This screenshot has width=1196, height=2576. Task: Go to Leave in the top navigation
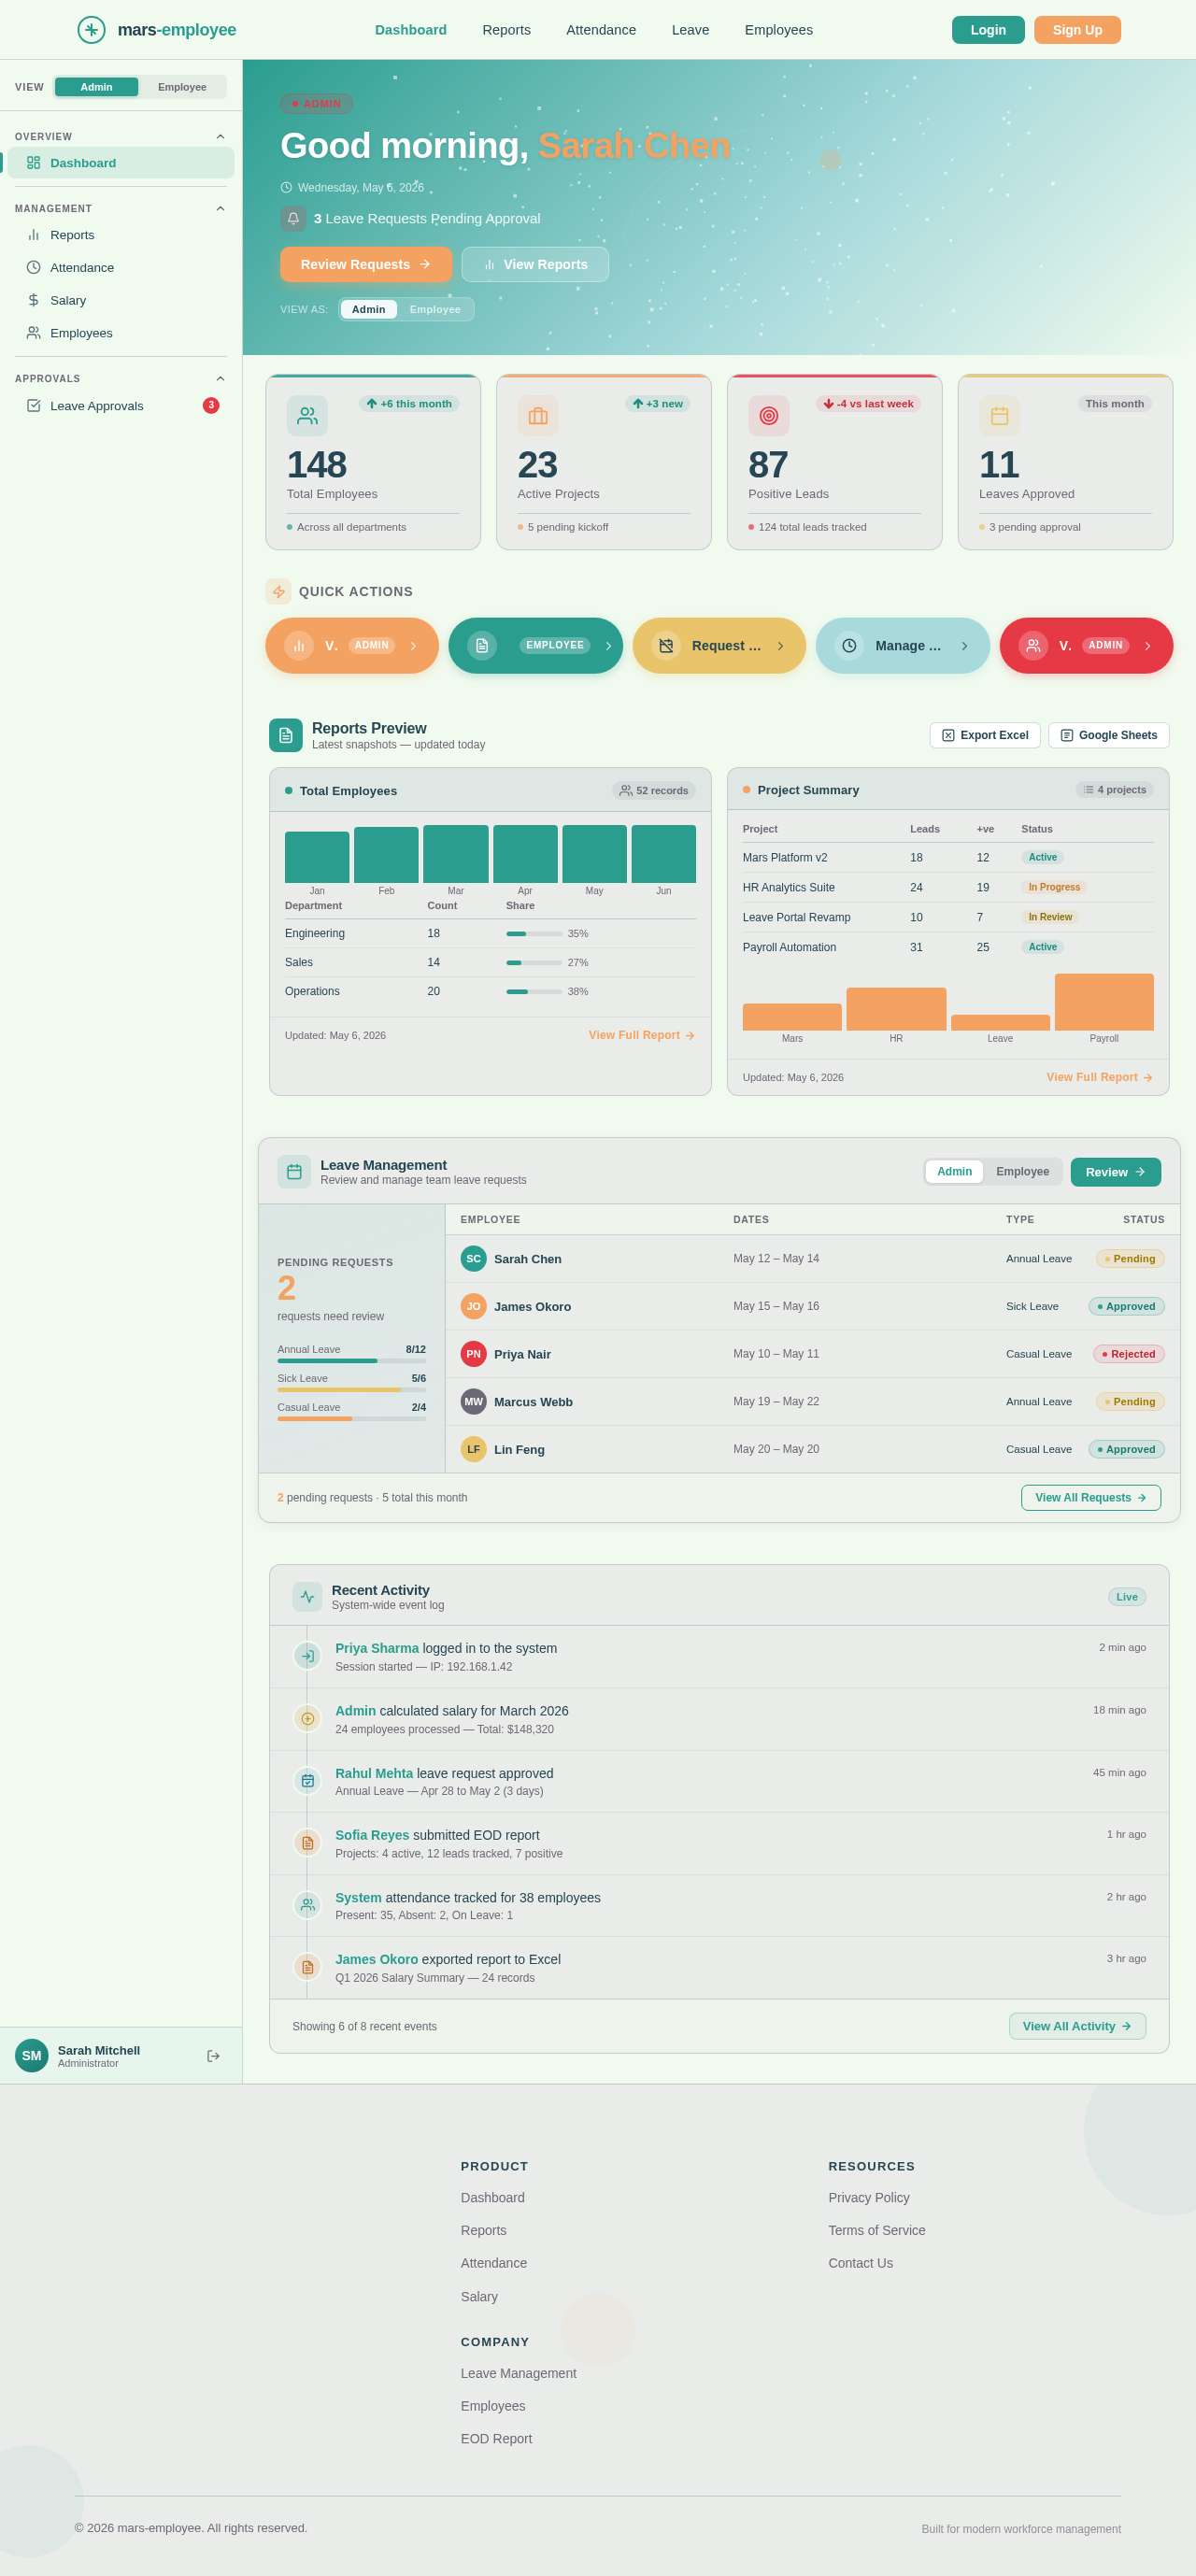tap(690, 30)
